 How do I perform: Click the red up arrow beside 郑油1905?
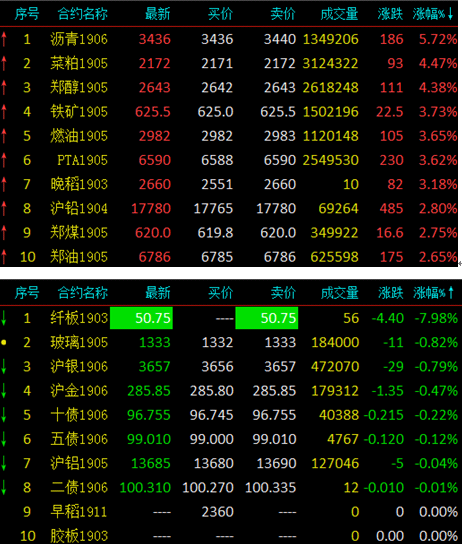(x=4, y=257)
